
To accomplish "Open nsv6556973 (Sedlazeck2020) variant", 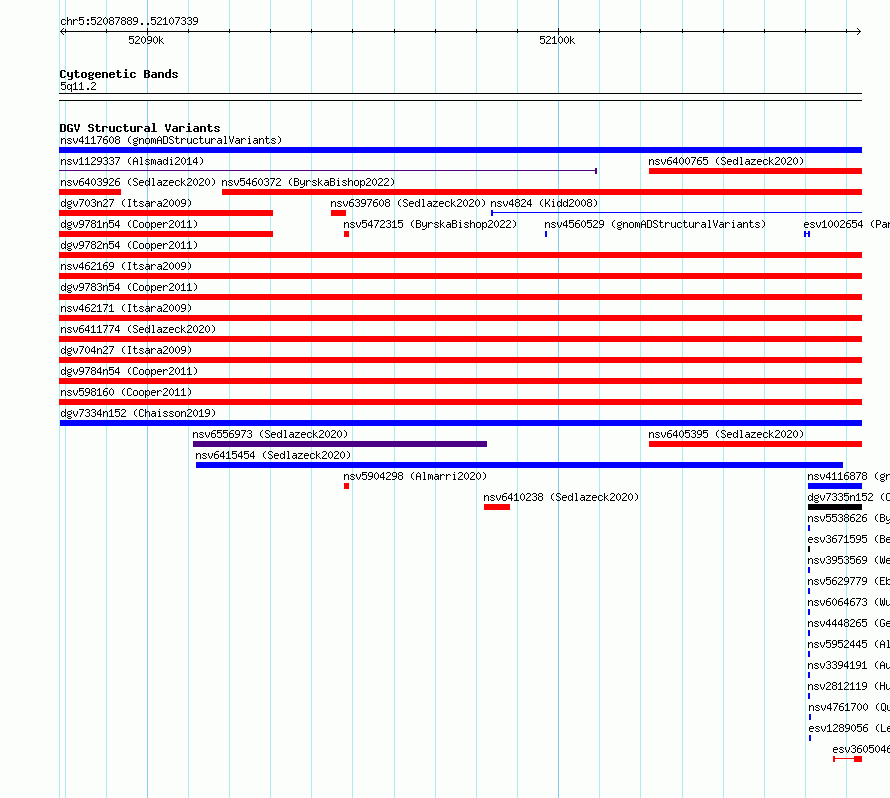I will tap(270, 434).
